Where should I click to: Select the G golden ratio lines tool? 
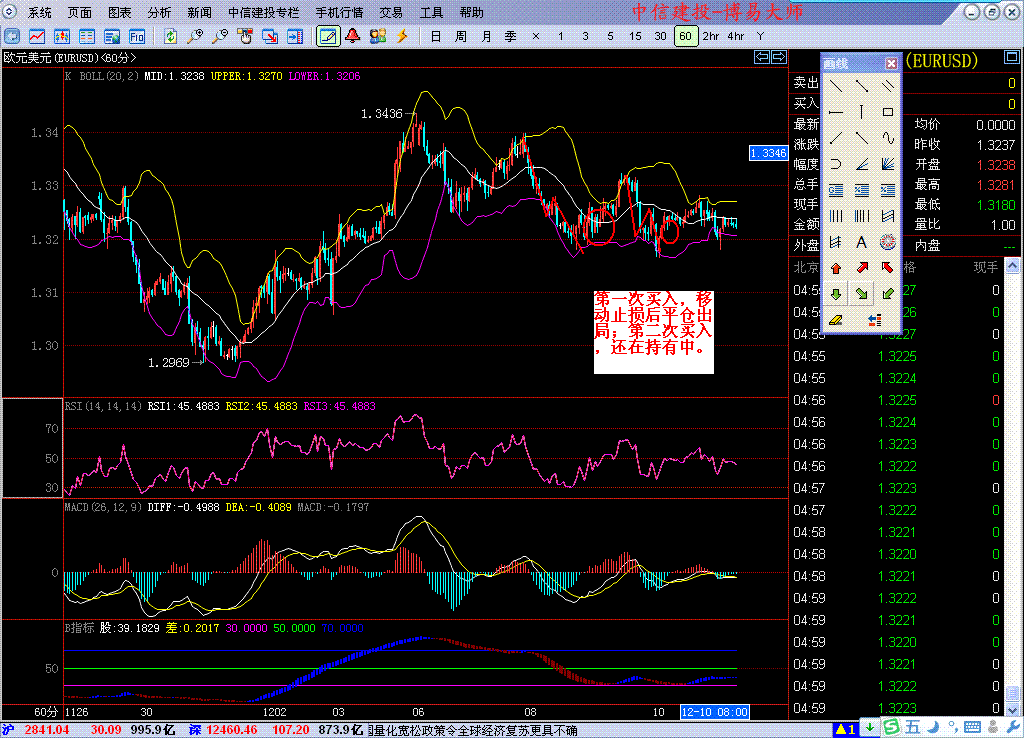[835, 190]
